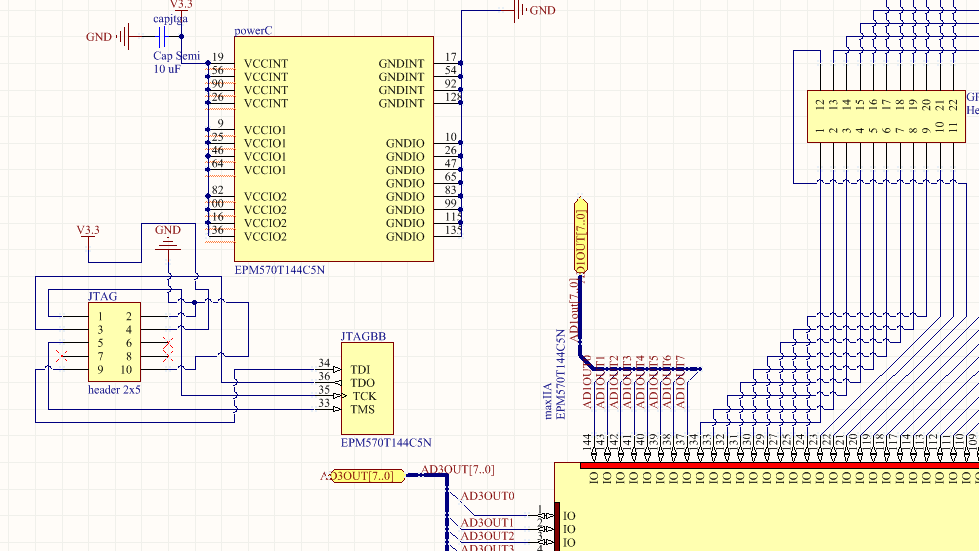Viewport: 979px width, 551px height.
Task: Select the JTAG header 2x5 component body
Action: 114,342
